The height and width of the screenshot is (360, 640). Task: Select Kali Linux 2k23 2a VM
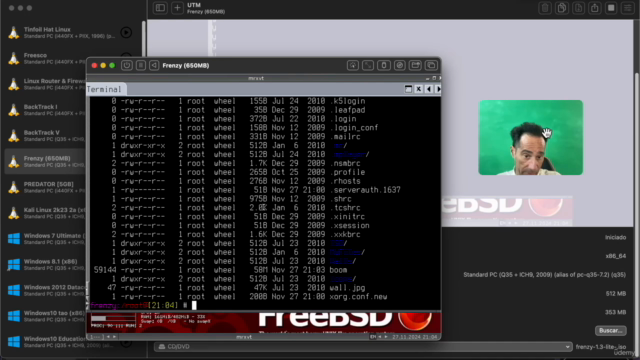pos(45,213)
